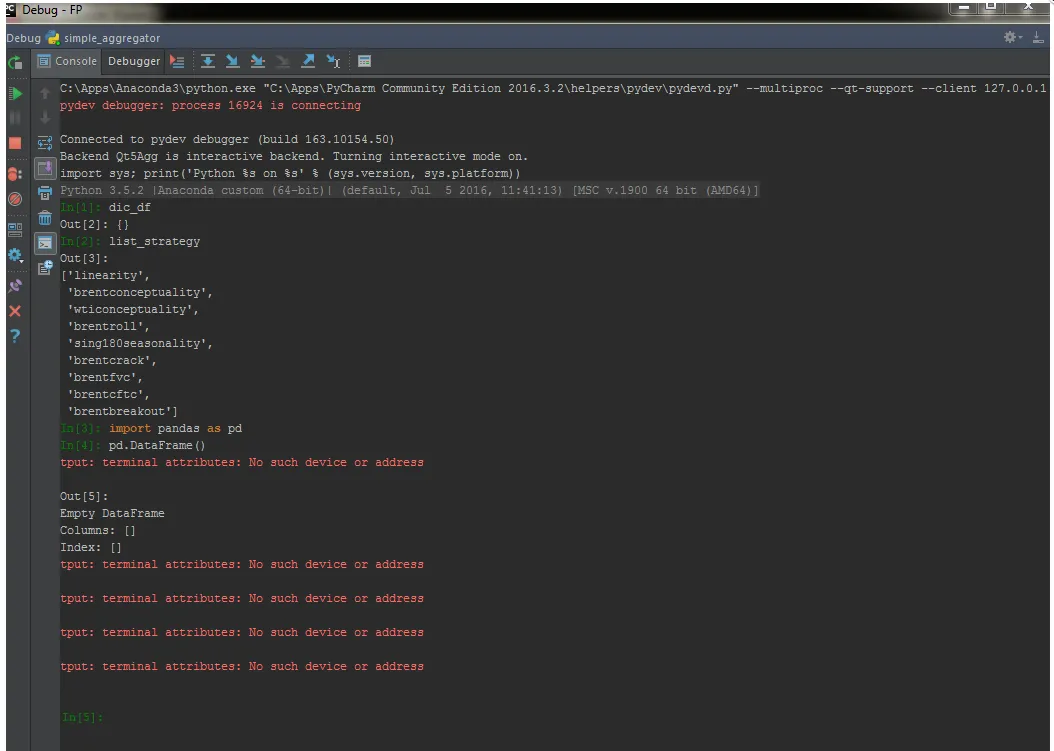
Task: Click the Step Over toolbar icon
Action: click(x=208, y=61)
